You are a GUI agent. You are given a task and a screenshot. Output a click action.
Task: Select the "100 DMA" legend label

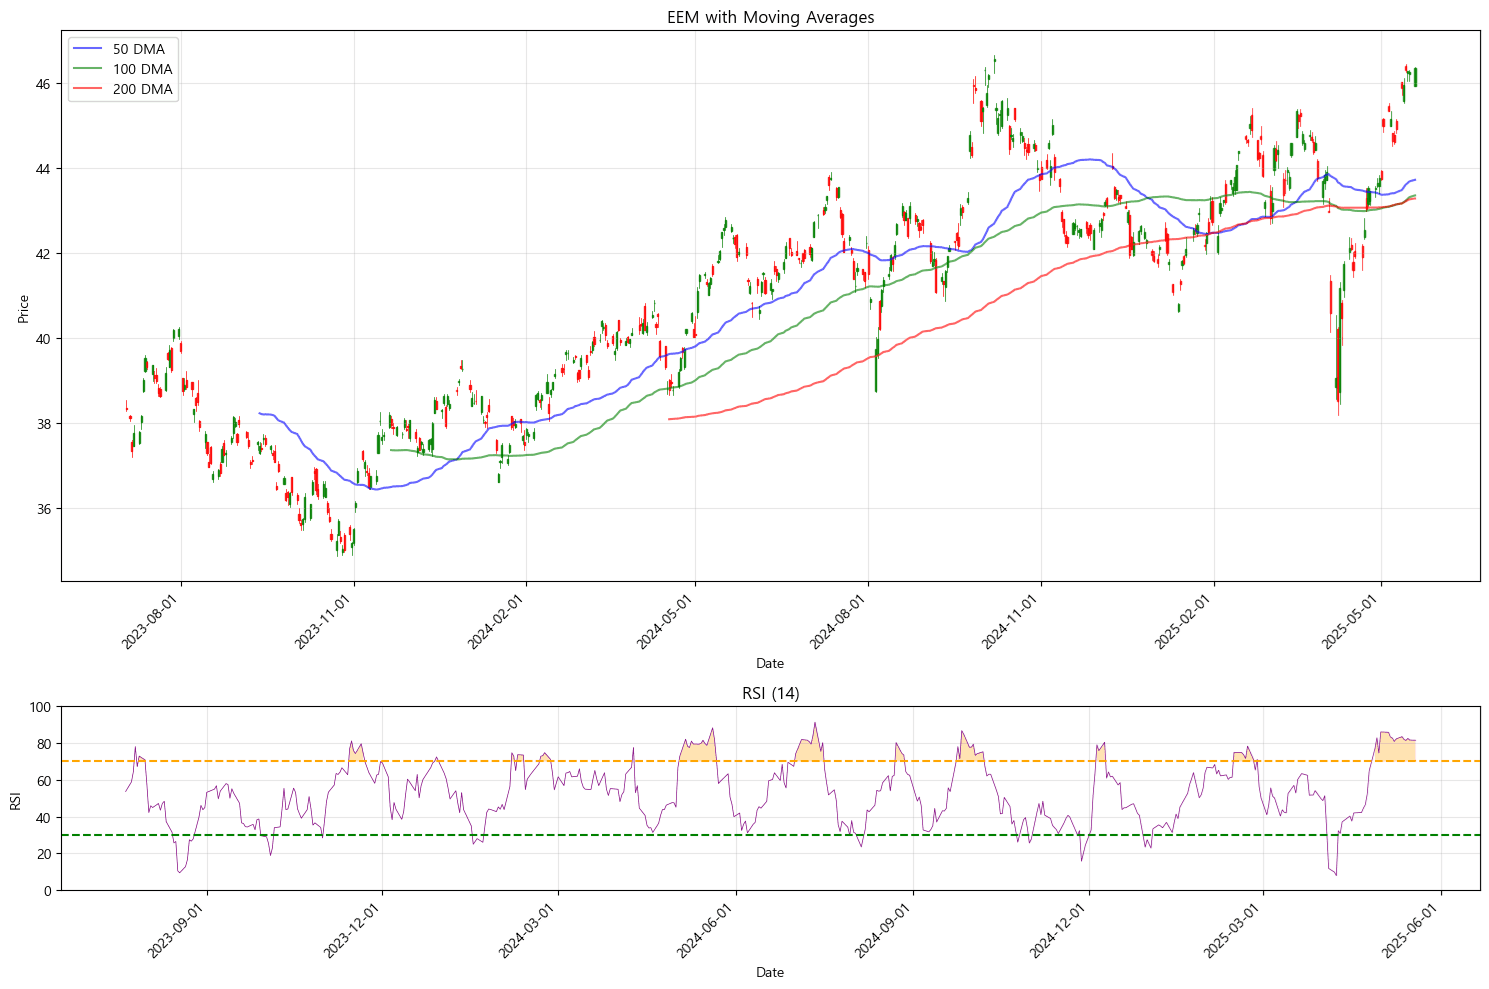(x=142, y=69)
